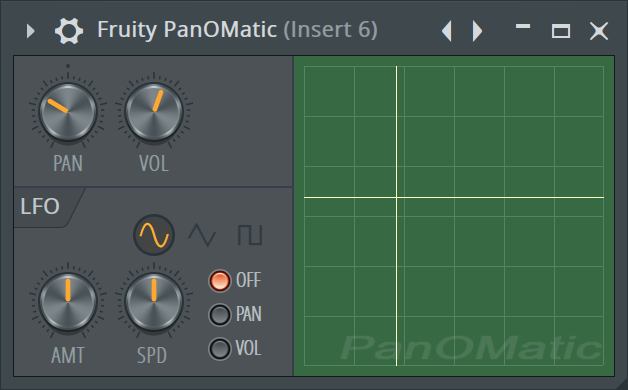Image resolution: width=628 pixels, height=390 pixels.
Task: Click the AMT knob
Action: (68, 302)
